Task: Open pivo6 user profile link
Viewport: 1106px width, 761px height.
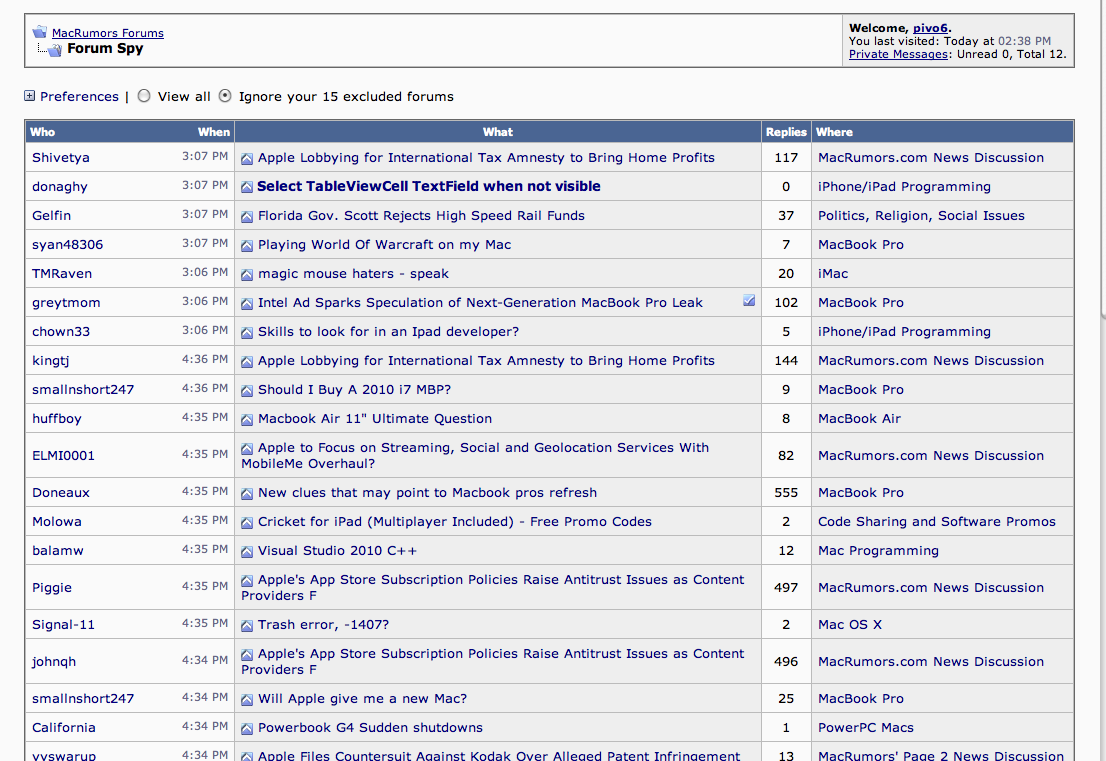Action: click(x=930, y=28)
